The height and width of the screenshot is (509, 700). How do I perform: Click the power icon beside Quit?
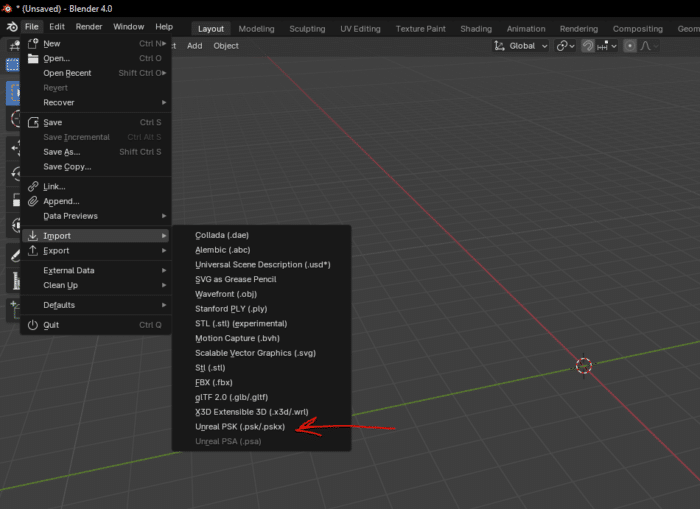[x=33, y=325]
